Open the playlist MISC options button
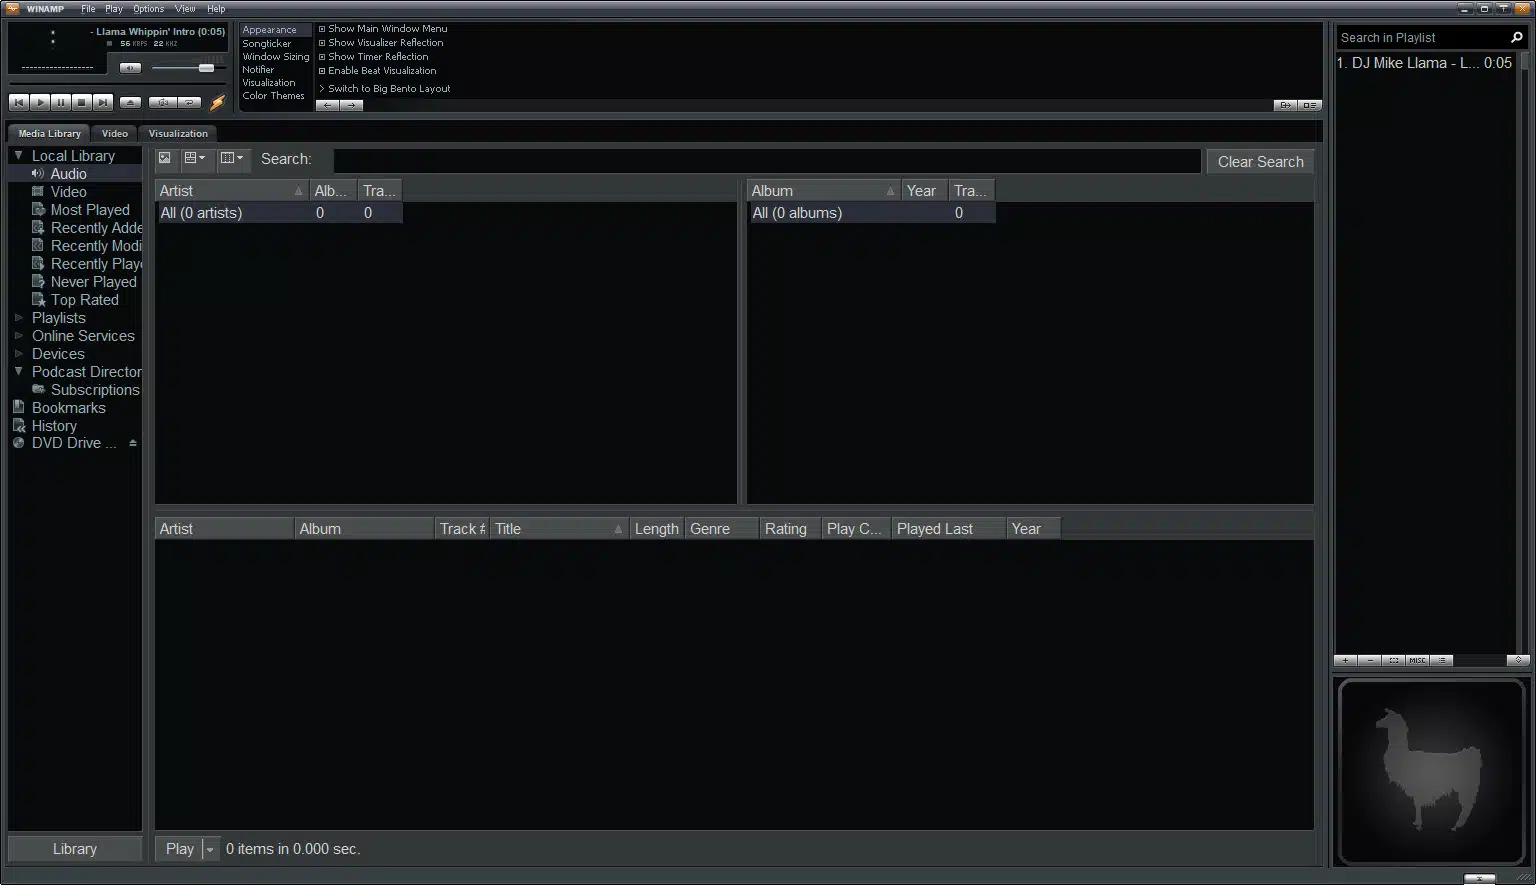The image size is (1536, 885). pyautogui.click(x=1417, y=661)
